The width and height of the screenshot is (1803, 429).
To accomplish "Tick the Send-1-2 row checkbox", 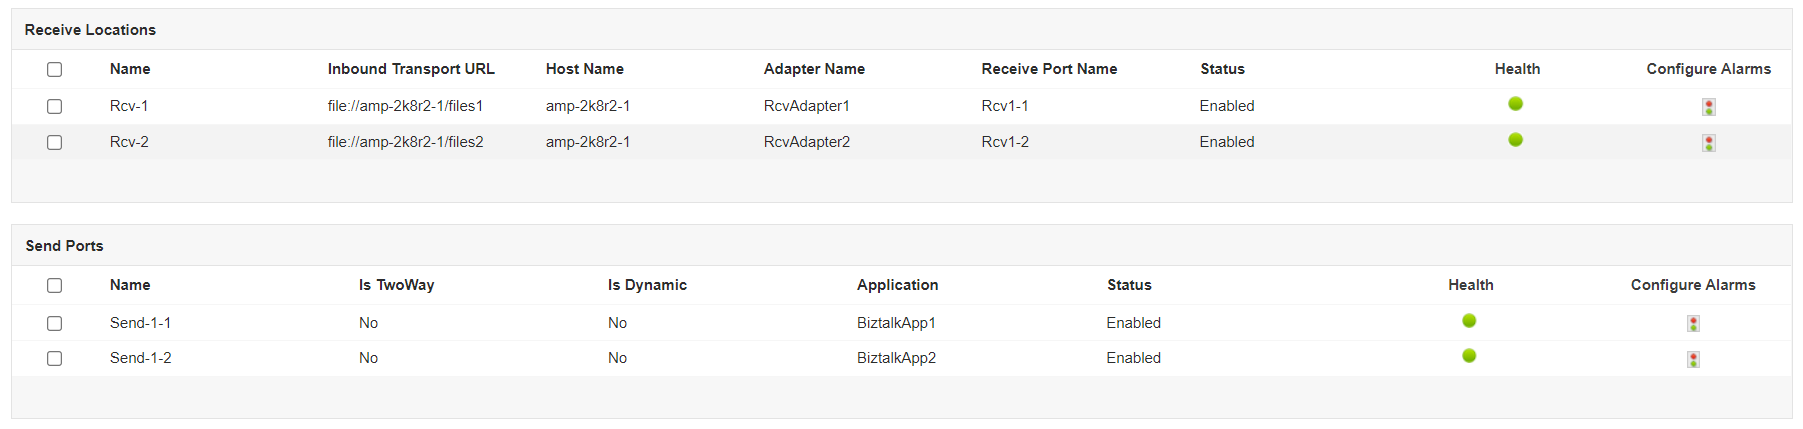I will (x=55, y=359).
